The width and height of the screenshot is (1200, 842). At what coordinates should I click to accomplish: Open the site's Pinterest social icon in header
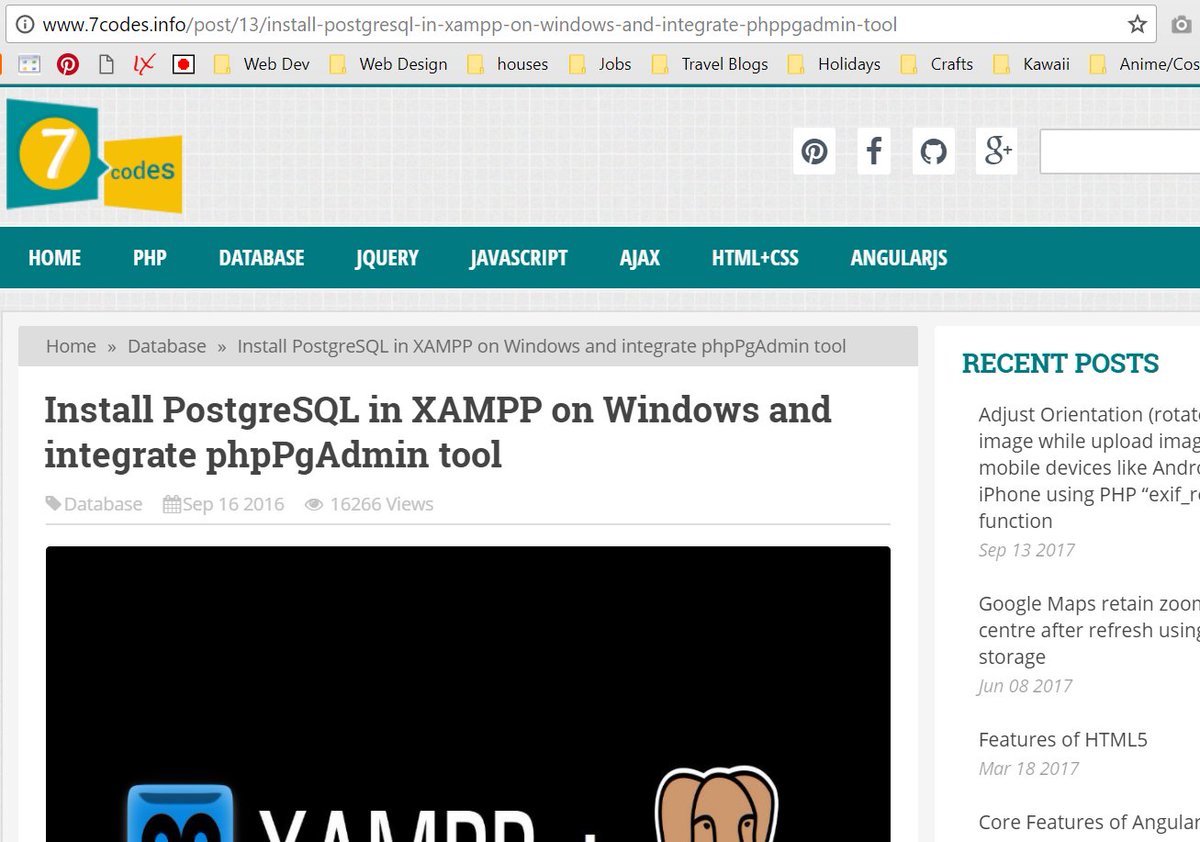point(815,152)
